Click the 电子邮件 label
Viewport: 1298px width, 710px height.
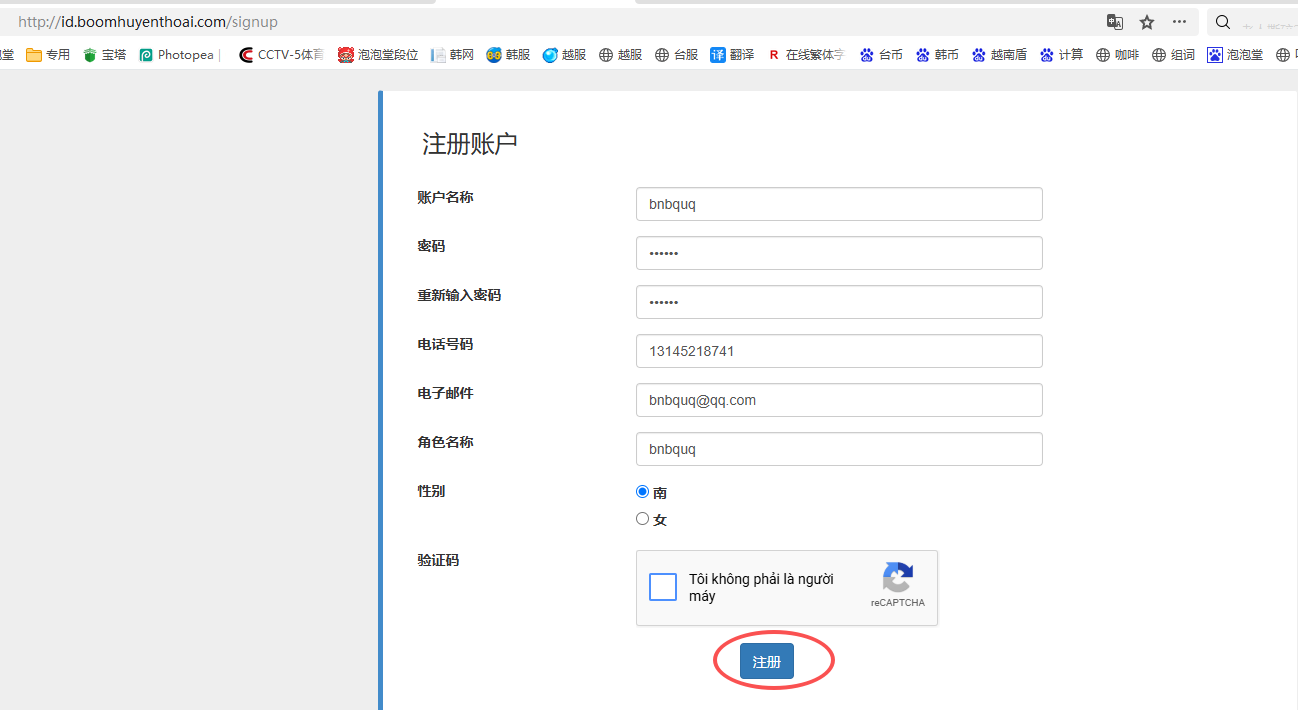pos(445,393)
